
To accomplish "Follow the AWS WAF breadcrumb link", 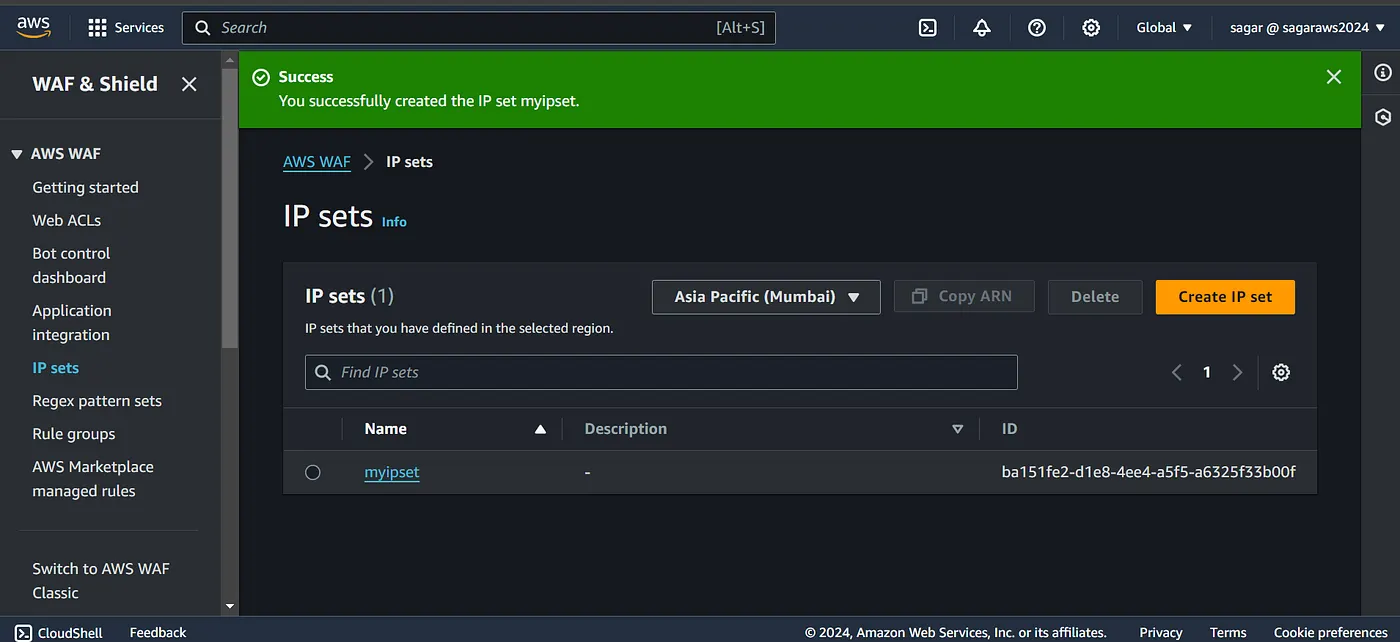I will point(317,162).
